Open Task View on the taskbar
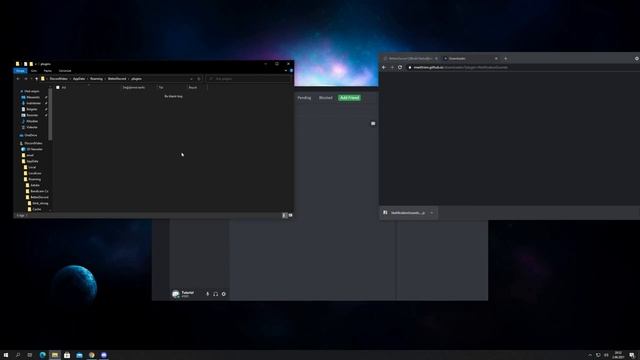Viewport: 640px width, 360px height. tap(30, 355)
